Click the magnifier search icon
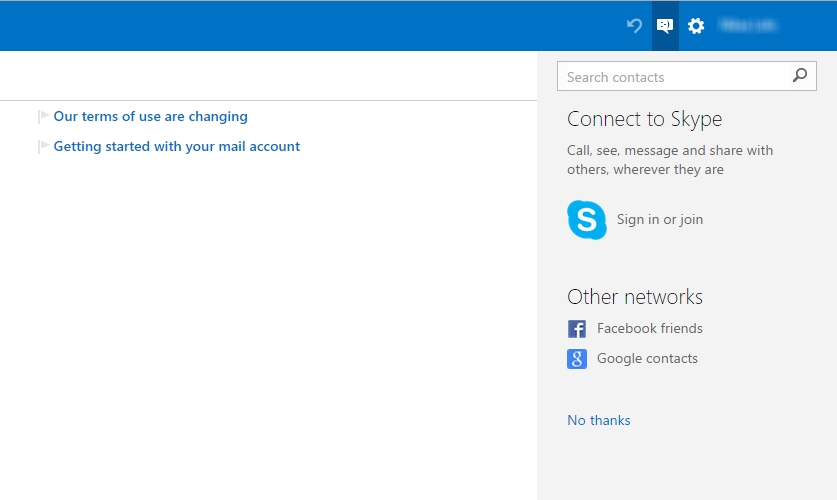 [799, 76]
